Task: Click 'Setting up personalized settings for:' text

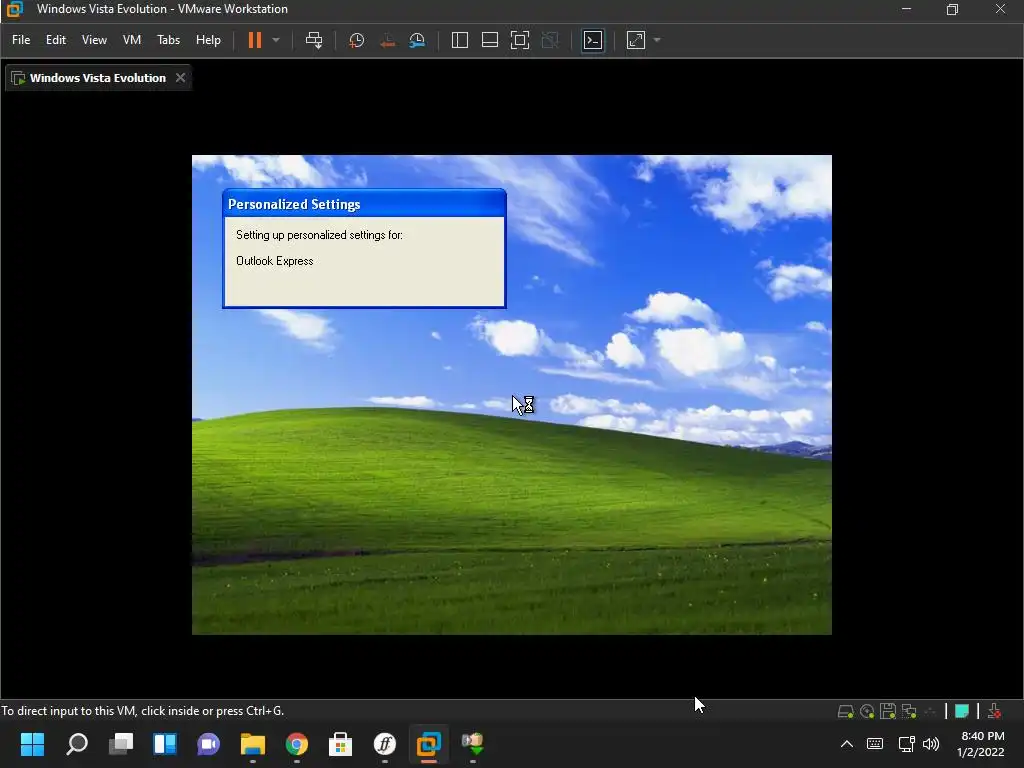Action: point(319,234)
